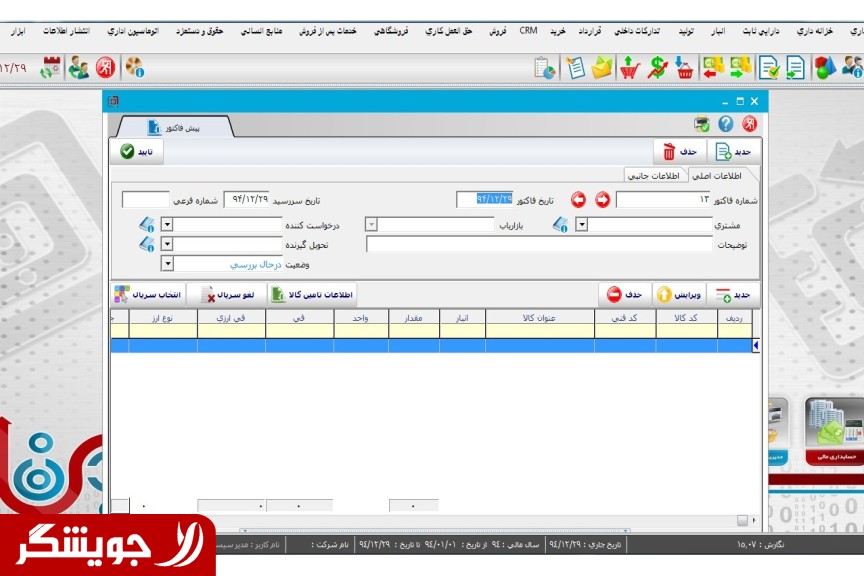Image resolution: width=864 pixels, height=576 pixels.
Task: Click the printer icon in the form header
Action: 702,125
